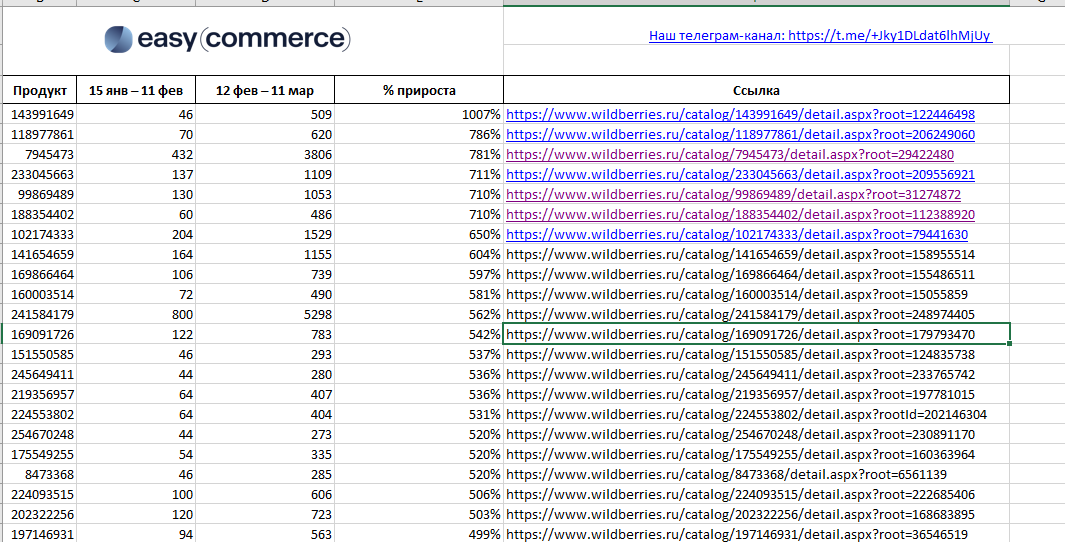Follow the visited link for product 99869489
Viewport: 1065px width, 542px height.
tap(733, 195)
